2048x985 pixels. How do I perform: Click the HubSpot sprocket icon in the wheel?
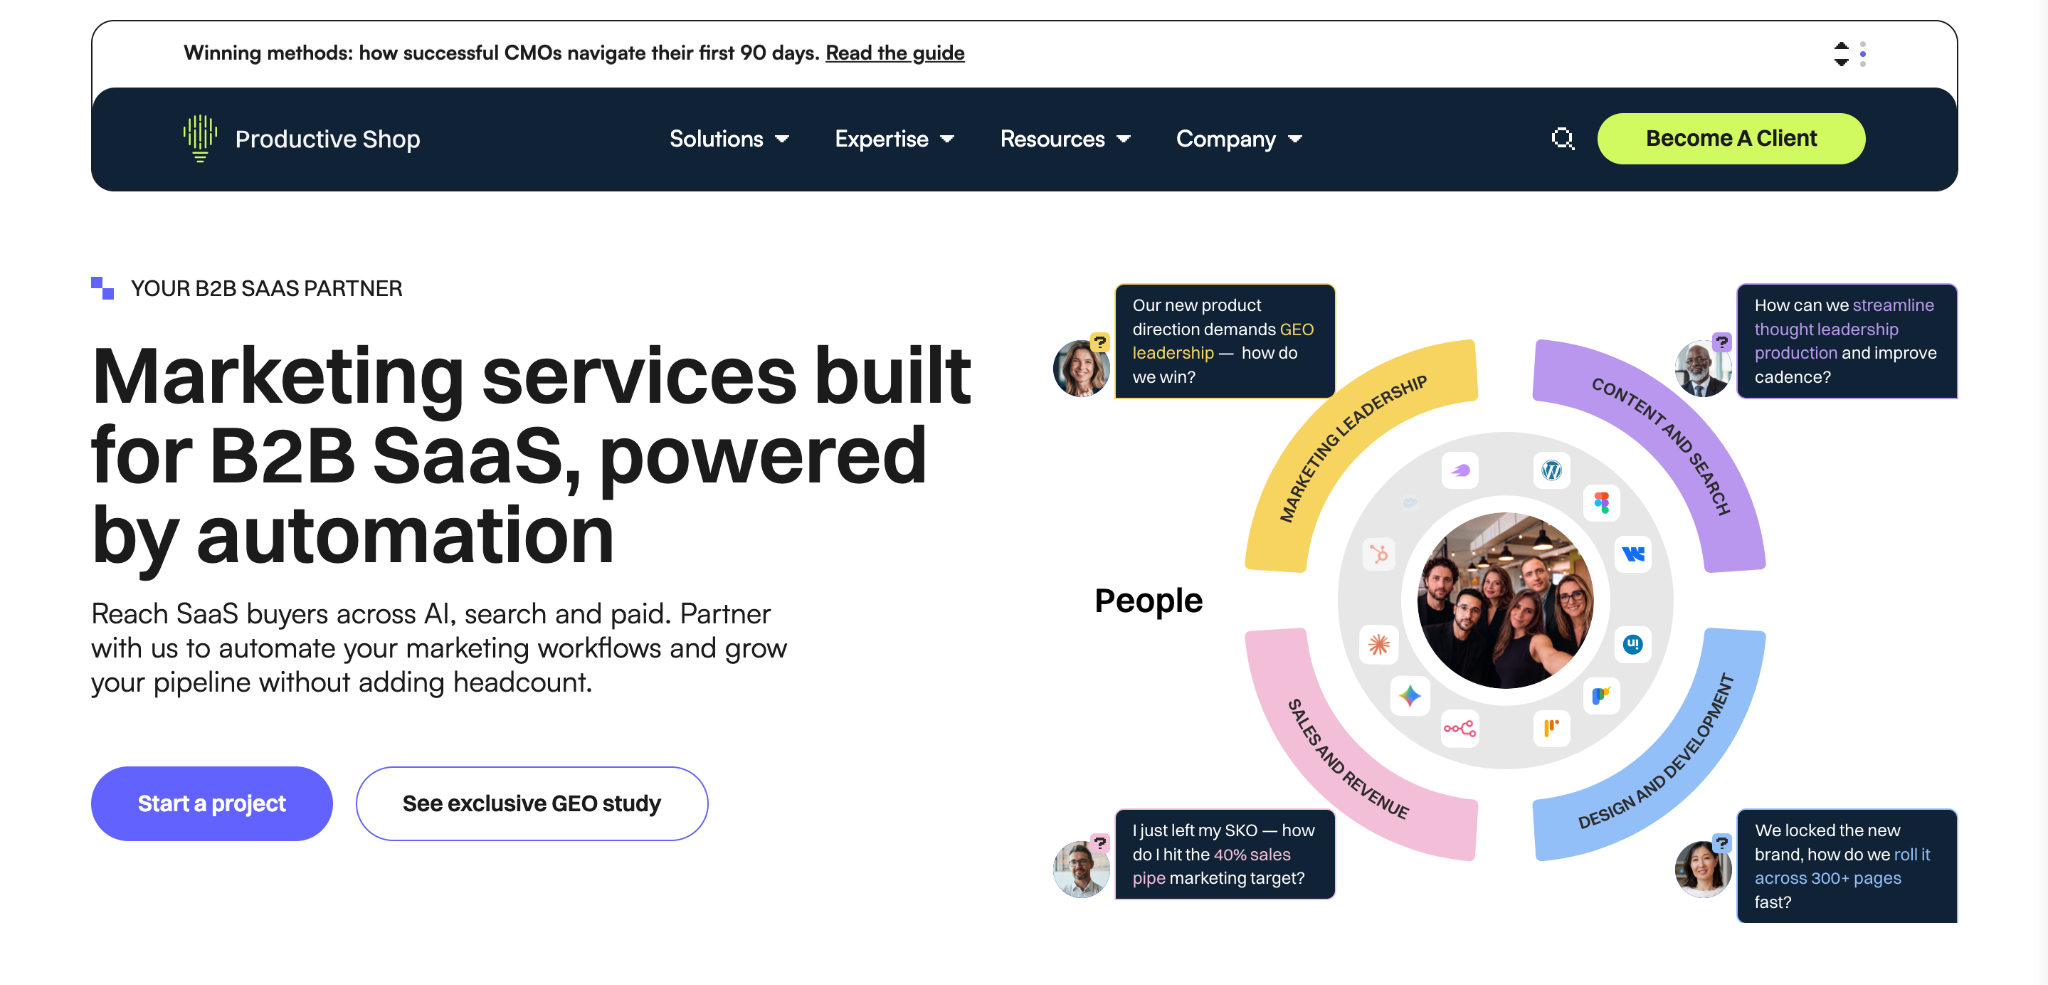click(1379, 553)
